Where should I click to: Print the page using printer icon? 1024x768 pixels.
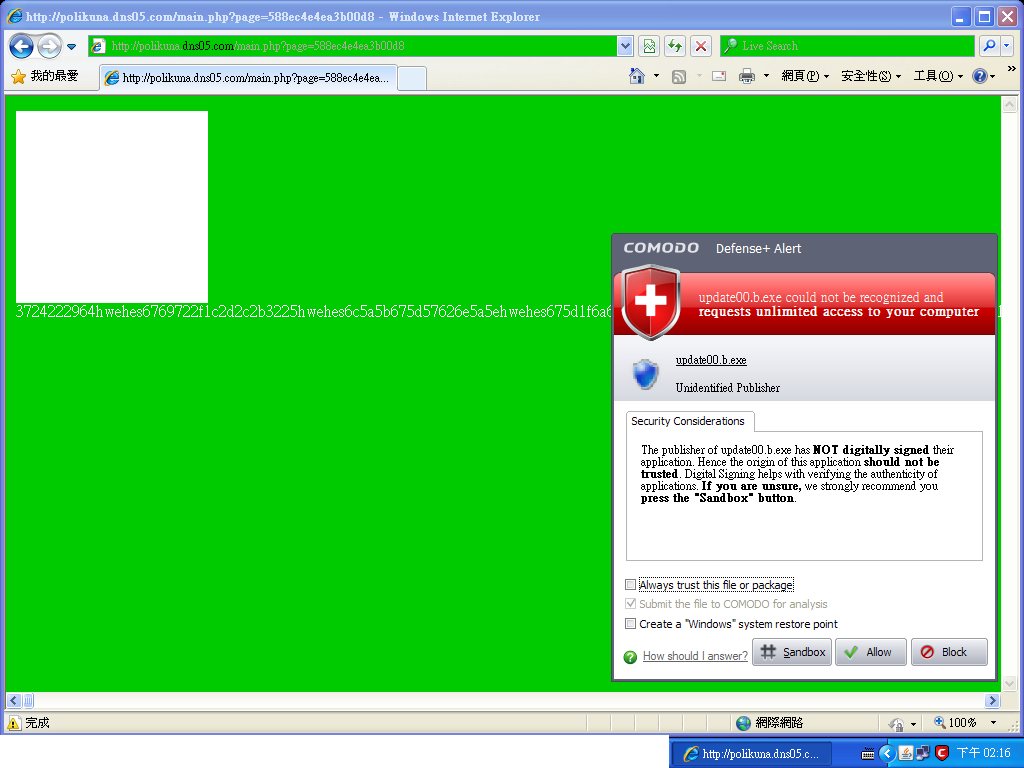pos(746,76)
